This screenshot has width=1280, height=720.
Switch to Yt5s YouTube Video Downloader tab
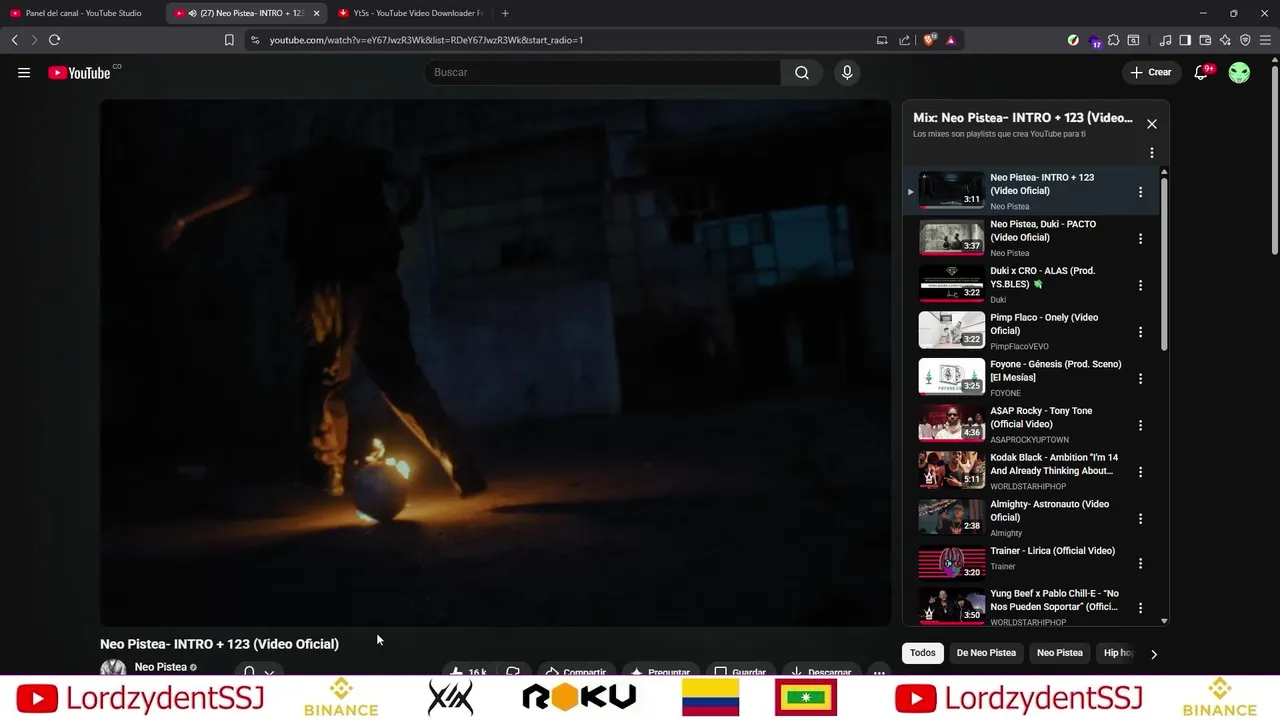pos(412,13)
